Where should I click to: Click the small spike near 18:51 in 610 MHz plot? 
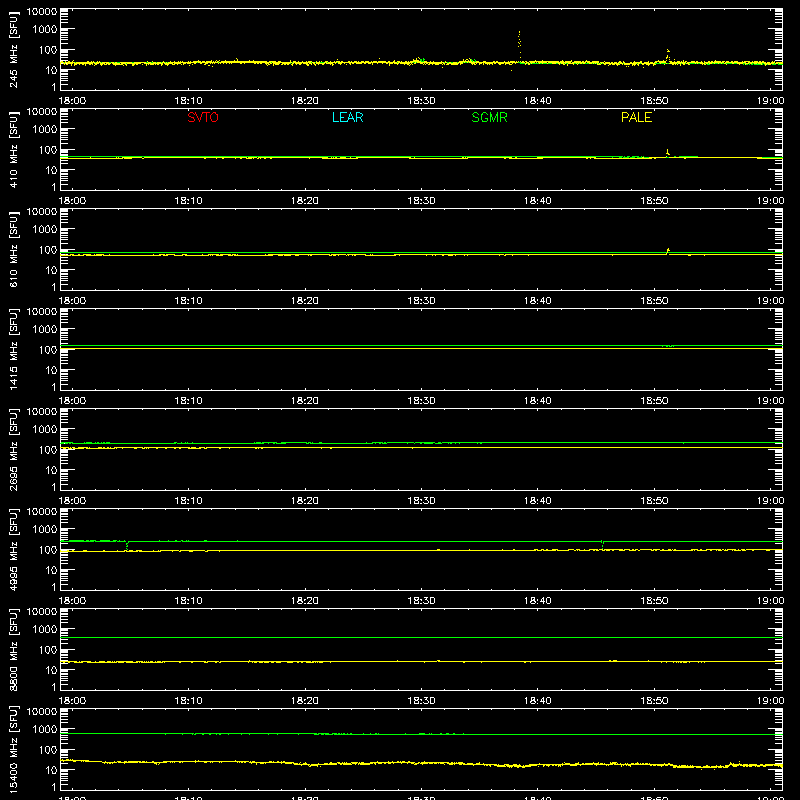[x=668, y=251]
